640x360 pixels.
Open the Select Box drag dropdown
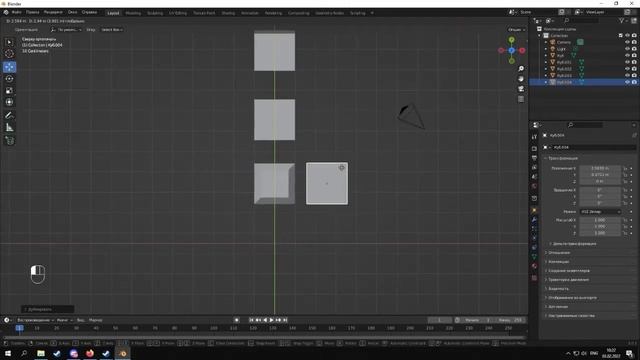(x=112, y=30)
